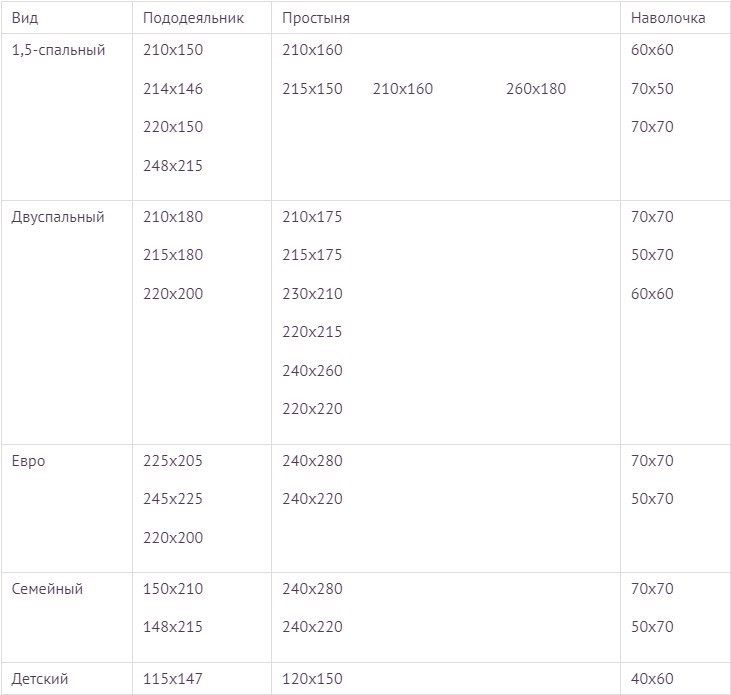Click the 115x147 children's duvet size

173,679
